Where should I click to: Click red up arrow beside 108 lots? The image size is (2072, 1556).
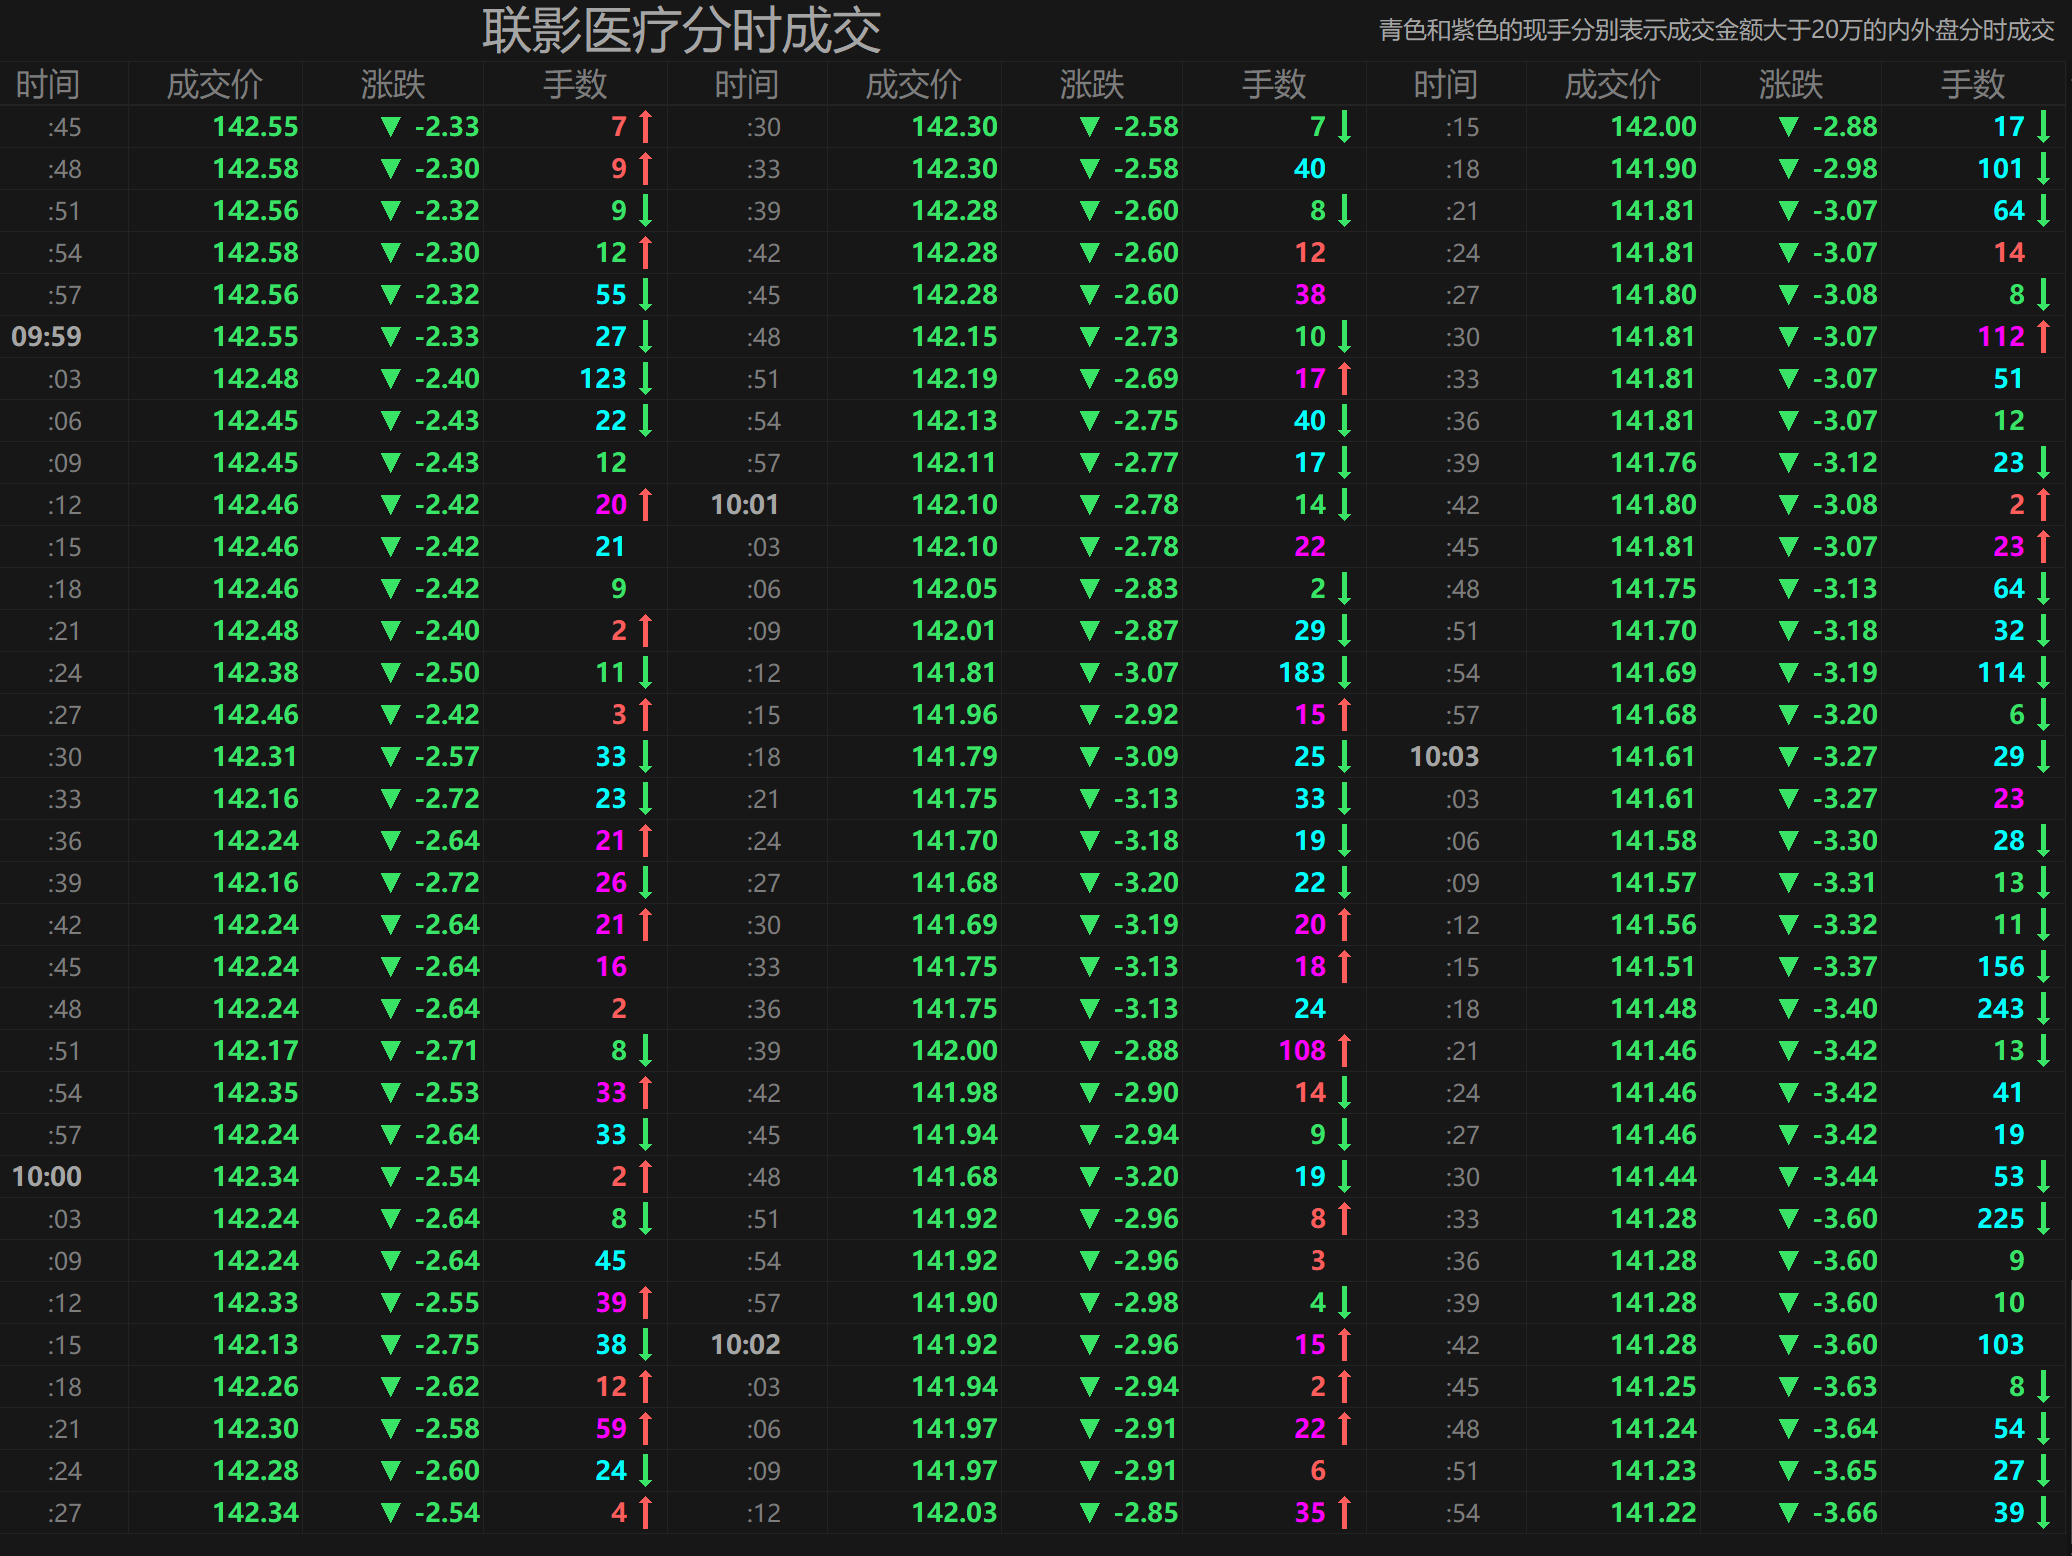click(x=1344, y=1050)
